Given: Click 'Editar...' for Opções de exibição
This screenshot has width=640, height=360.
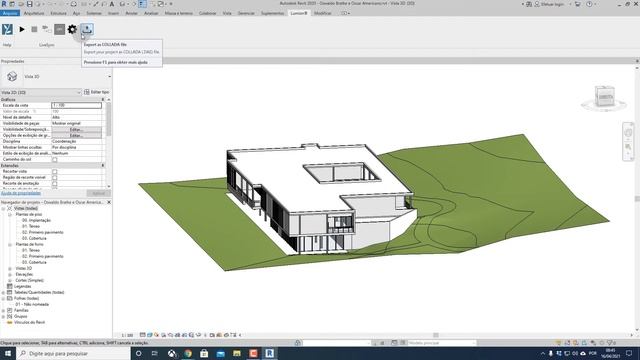Looking at the screenshot, I should (76, 136).
